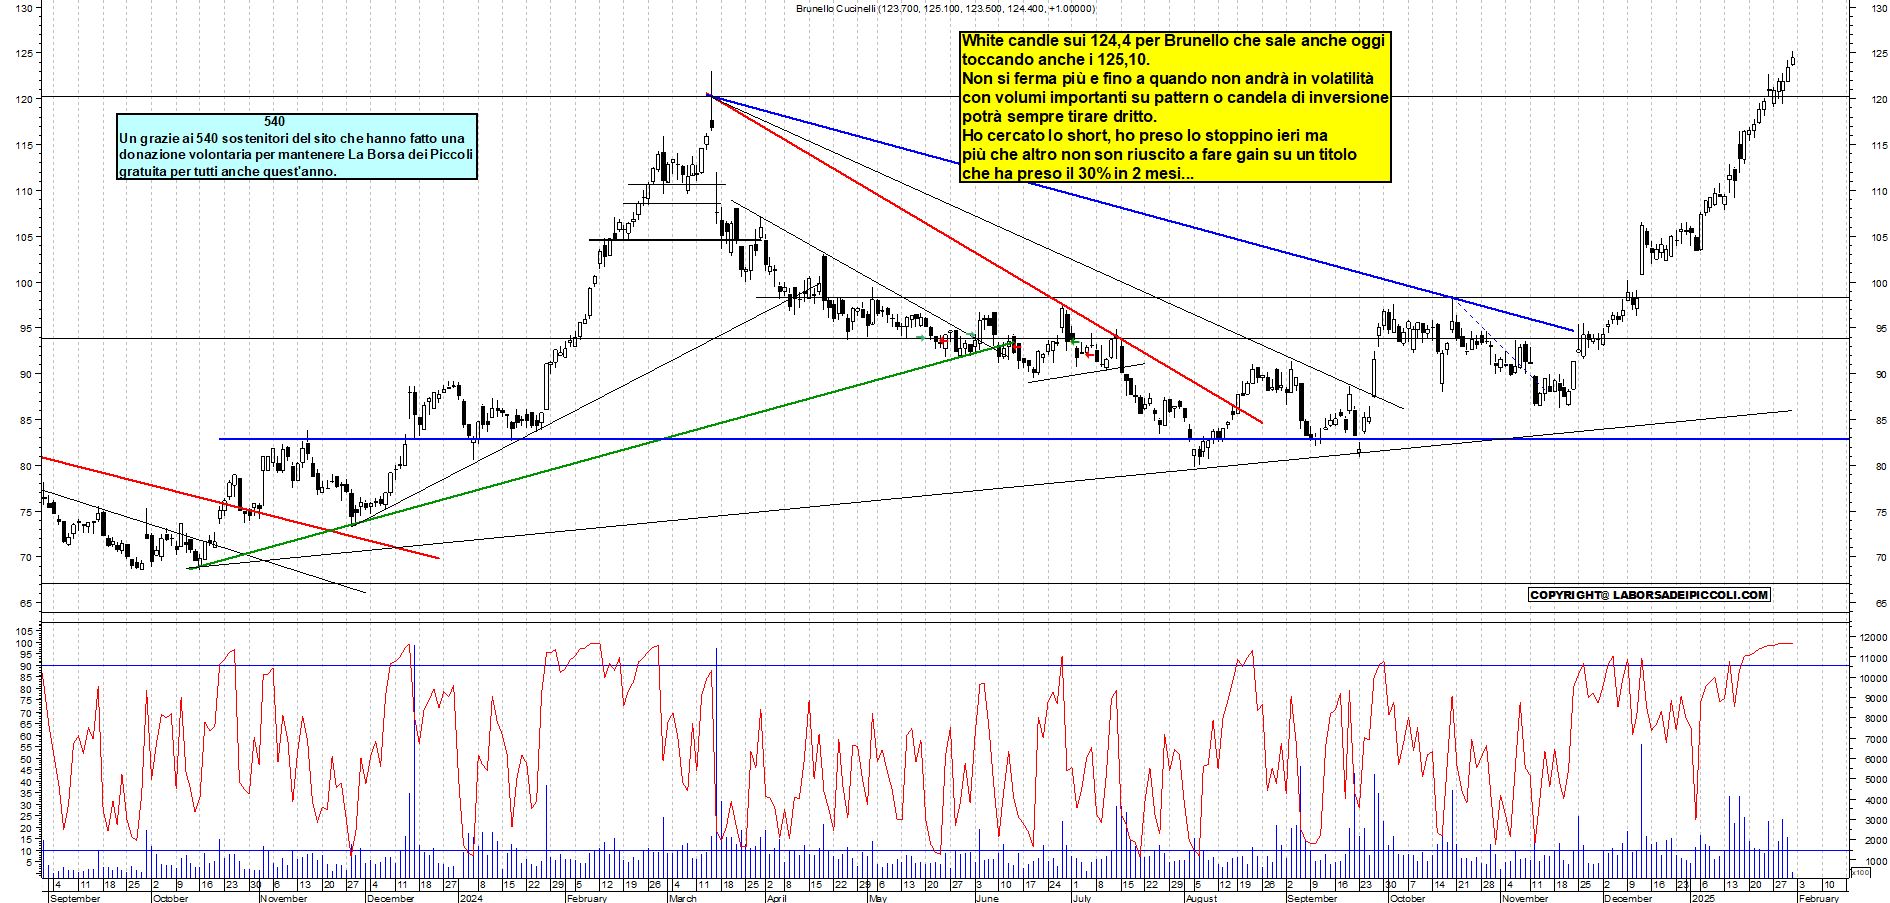Select the line 'Ho cercato lo short'

1144,135
